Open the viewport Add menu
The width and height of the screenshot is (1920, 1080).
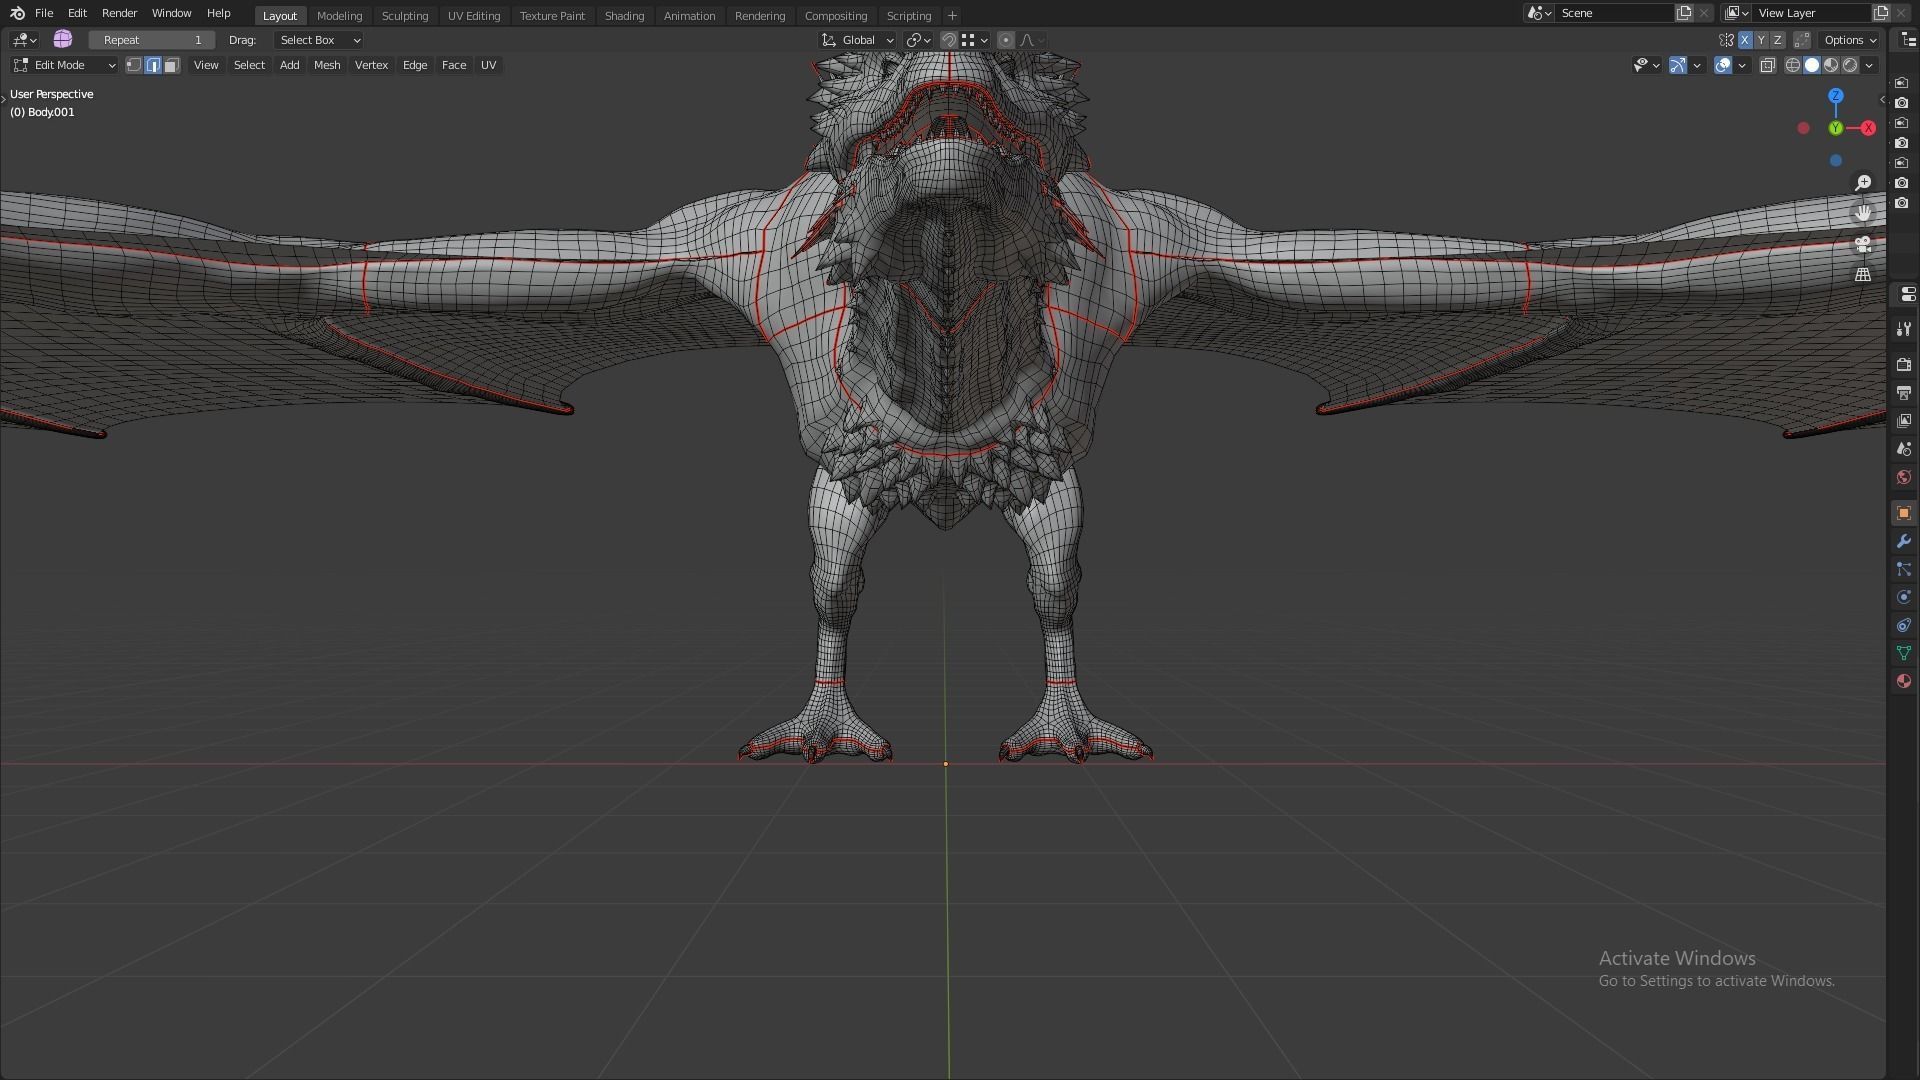click(x=289, y=65)
